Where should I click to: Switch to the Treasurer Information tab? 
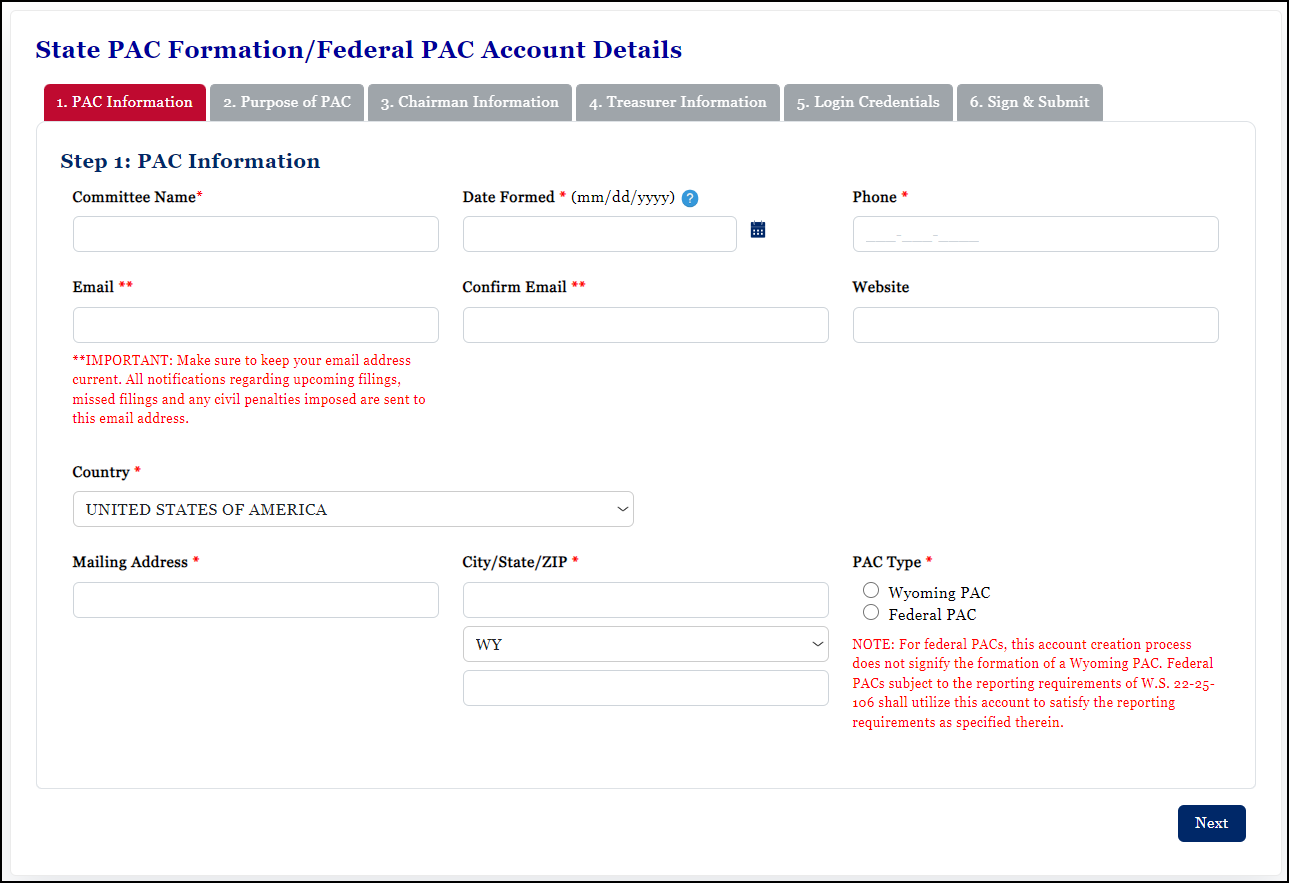(677, 102)
